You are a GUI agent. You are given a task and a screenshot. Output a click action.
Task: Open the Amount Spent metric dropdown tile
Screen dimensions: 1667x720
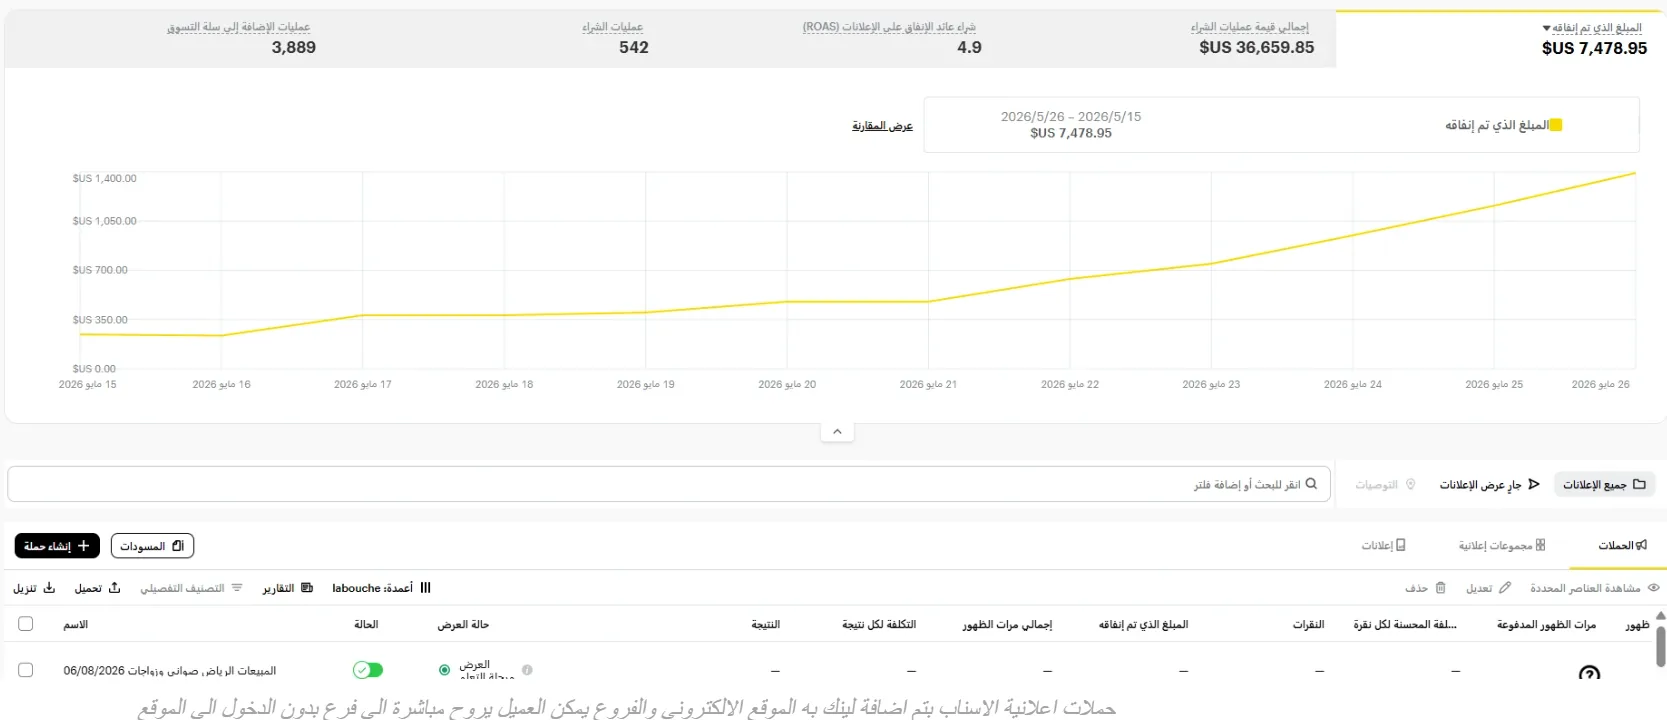(x=1499, y=40)
